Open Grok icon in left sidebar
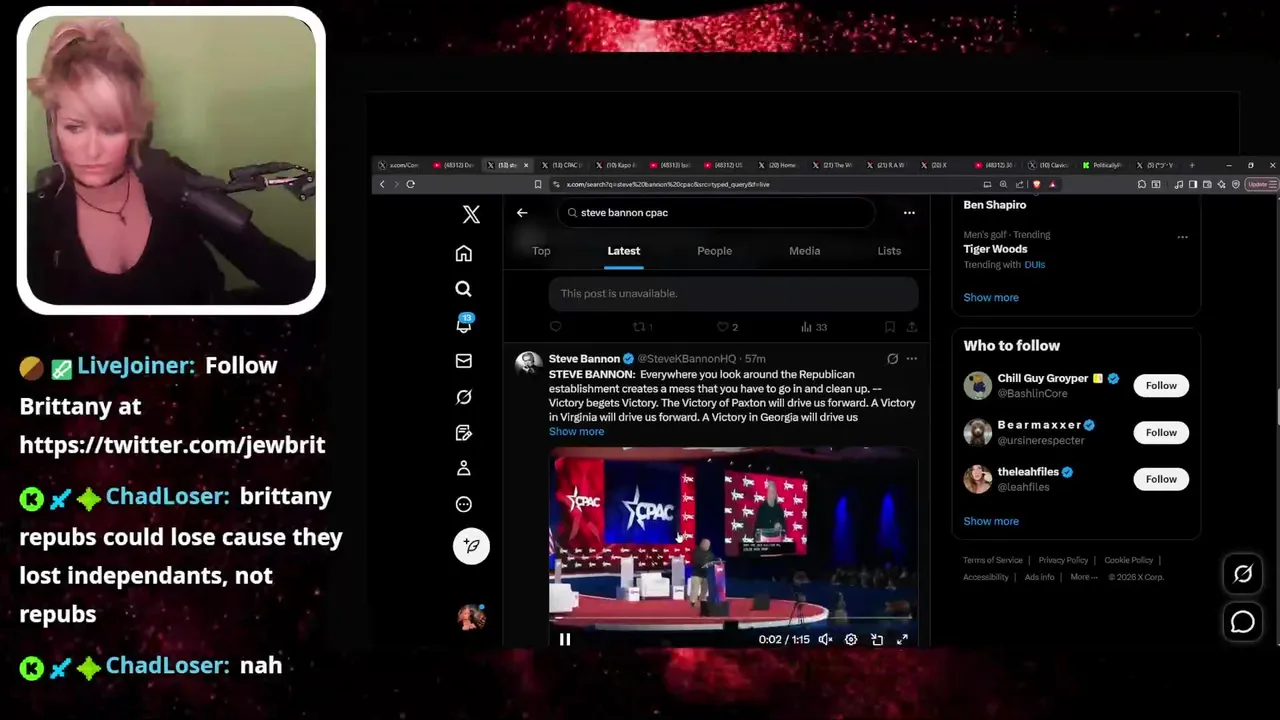The width and height of the screenshot is (1280, 720). click(x=463, y=397)
